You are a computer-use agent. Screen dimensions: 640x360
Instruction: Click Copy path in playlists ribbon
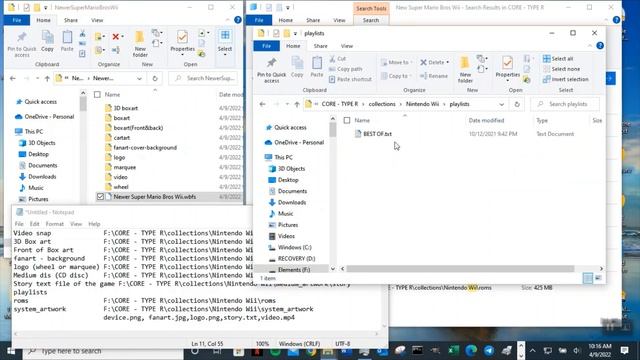[345, 69]
